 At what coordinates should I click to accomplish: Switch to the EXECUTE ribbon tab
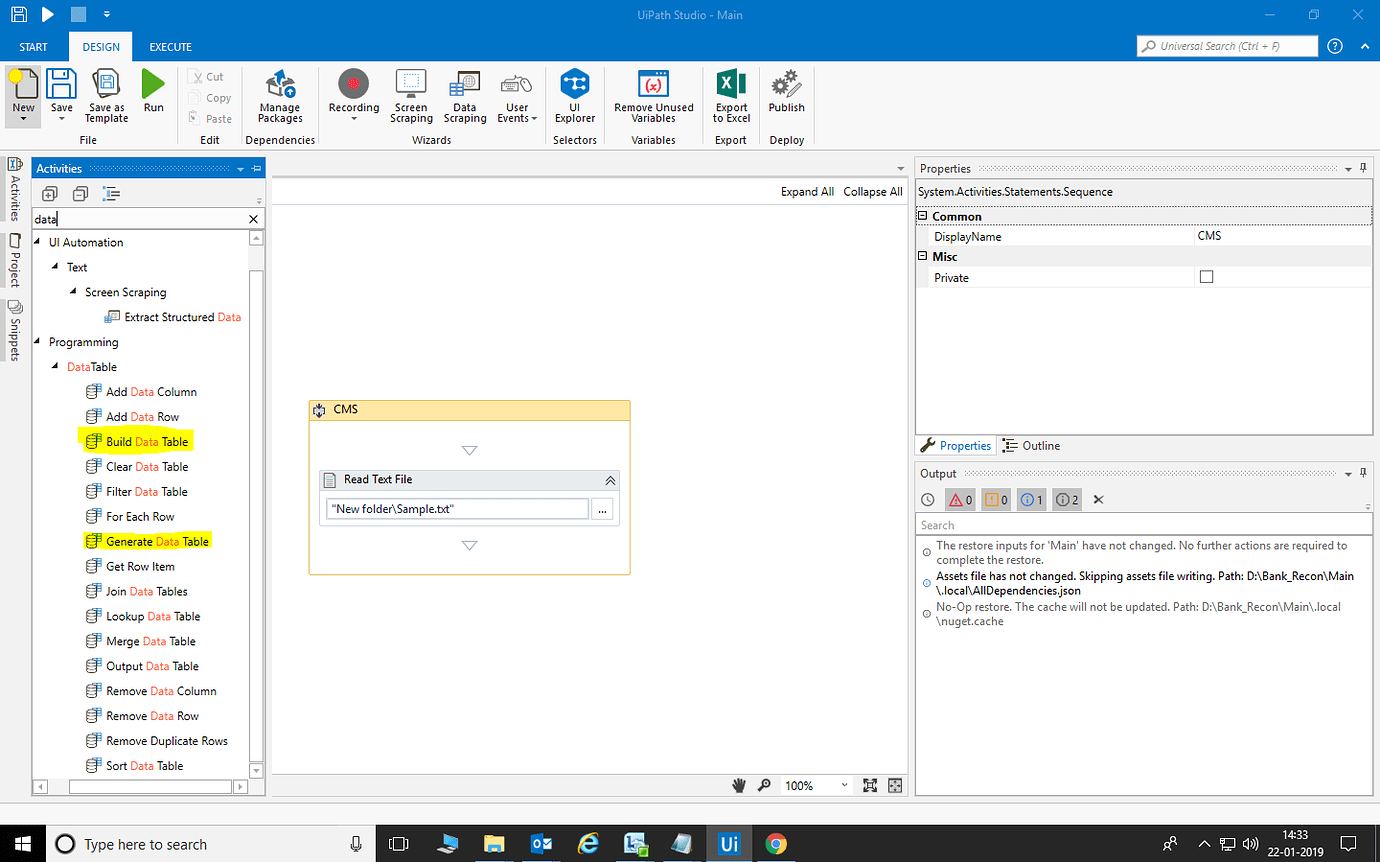[x=170, y=47]
